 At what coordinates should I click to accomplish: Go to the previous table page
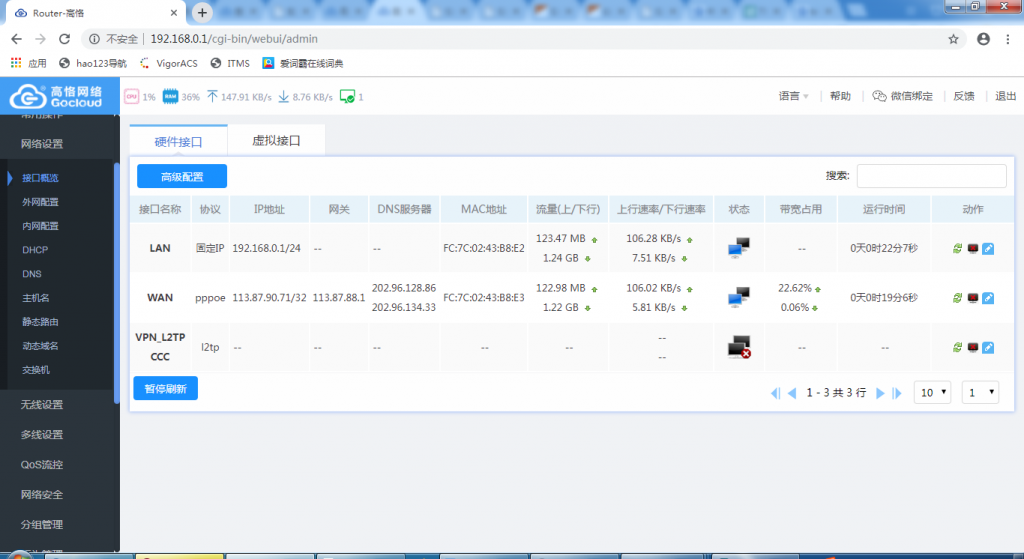click(x=792, y=393)
